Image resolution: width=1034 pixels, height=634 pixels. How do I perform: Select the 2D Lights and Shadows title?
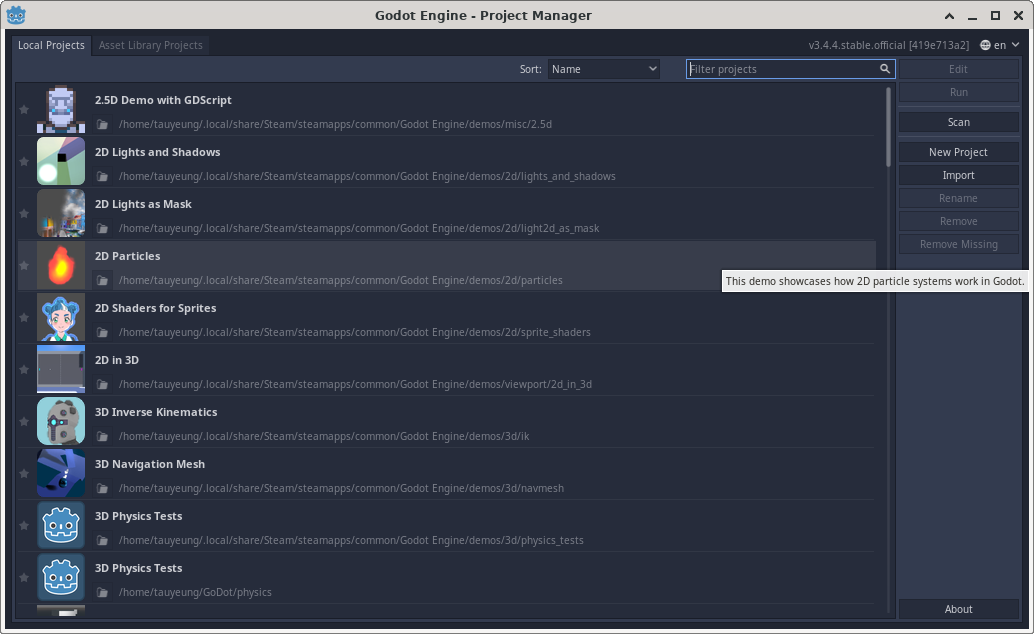(158, 152)
